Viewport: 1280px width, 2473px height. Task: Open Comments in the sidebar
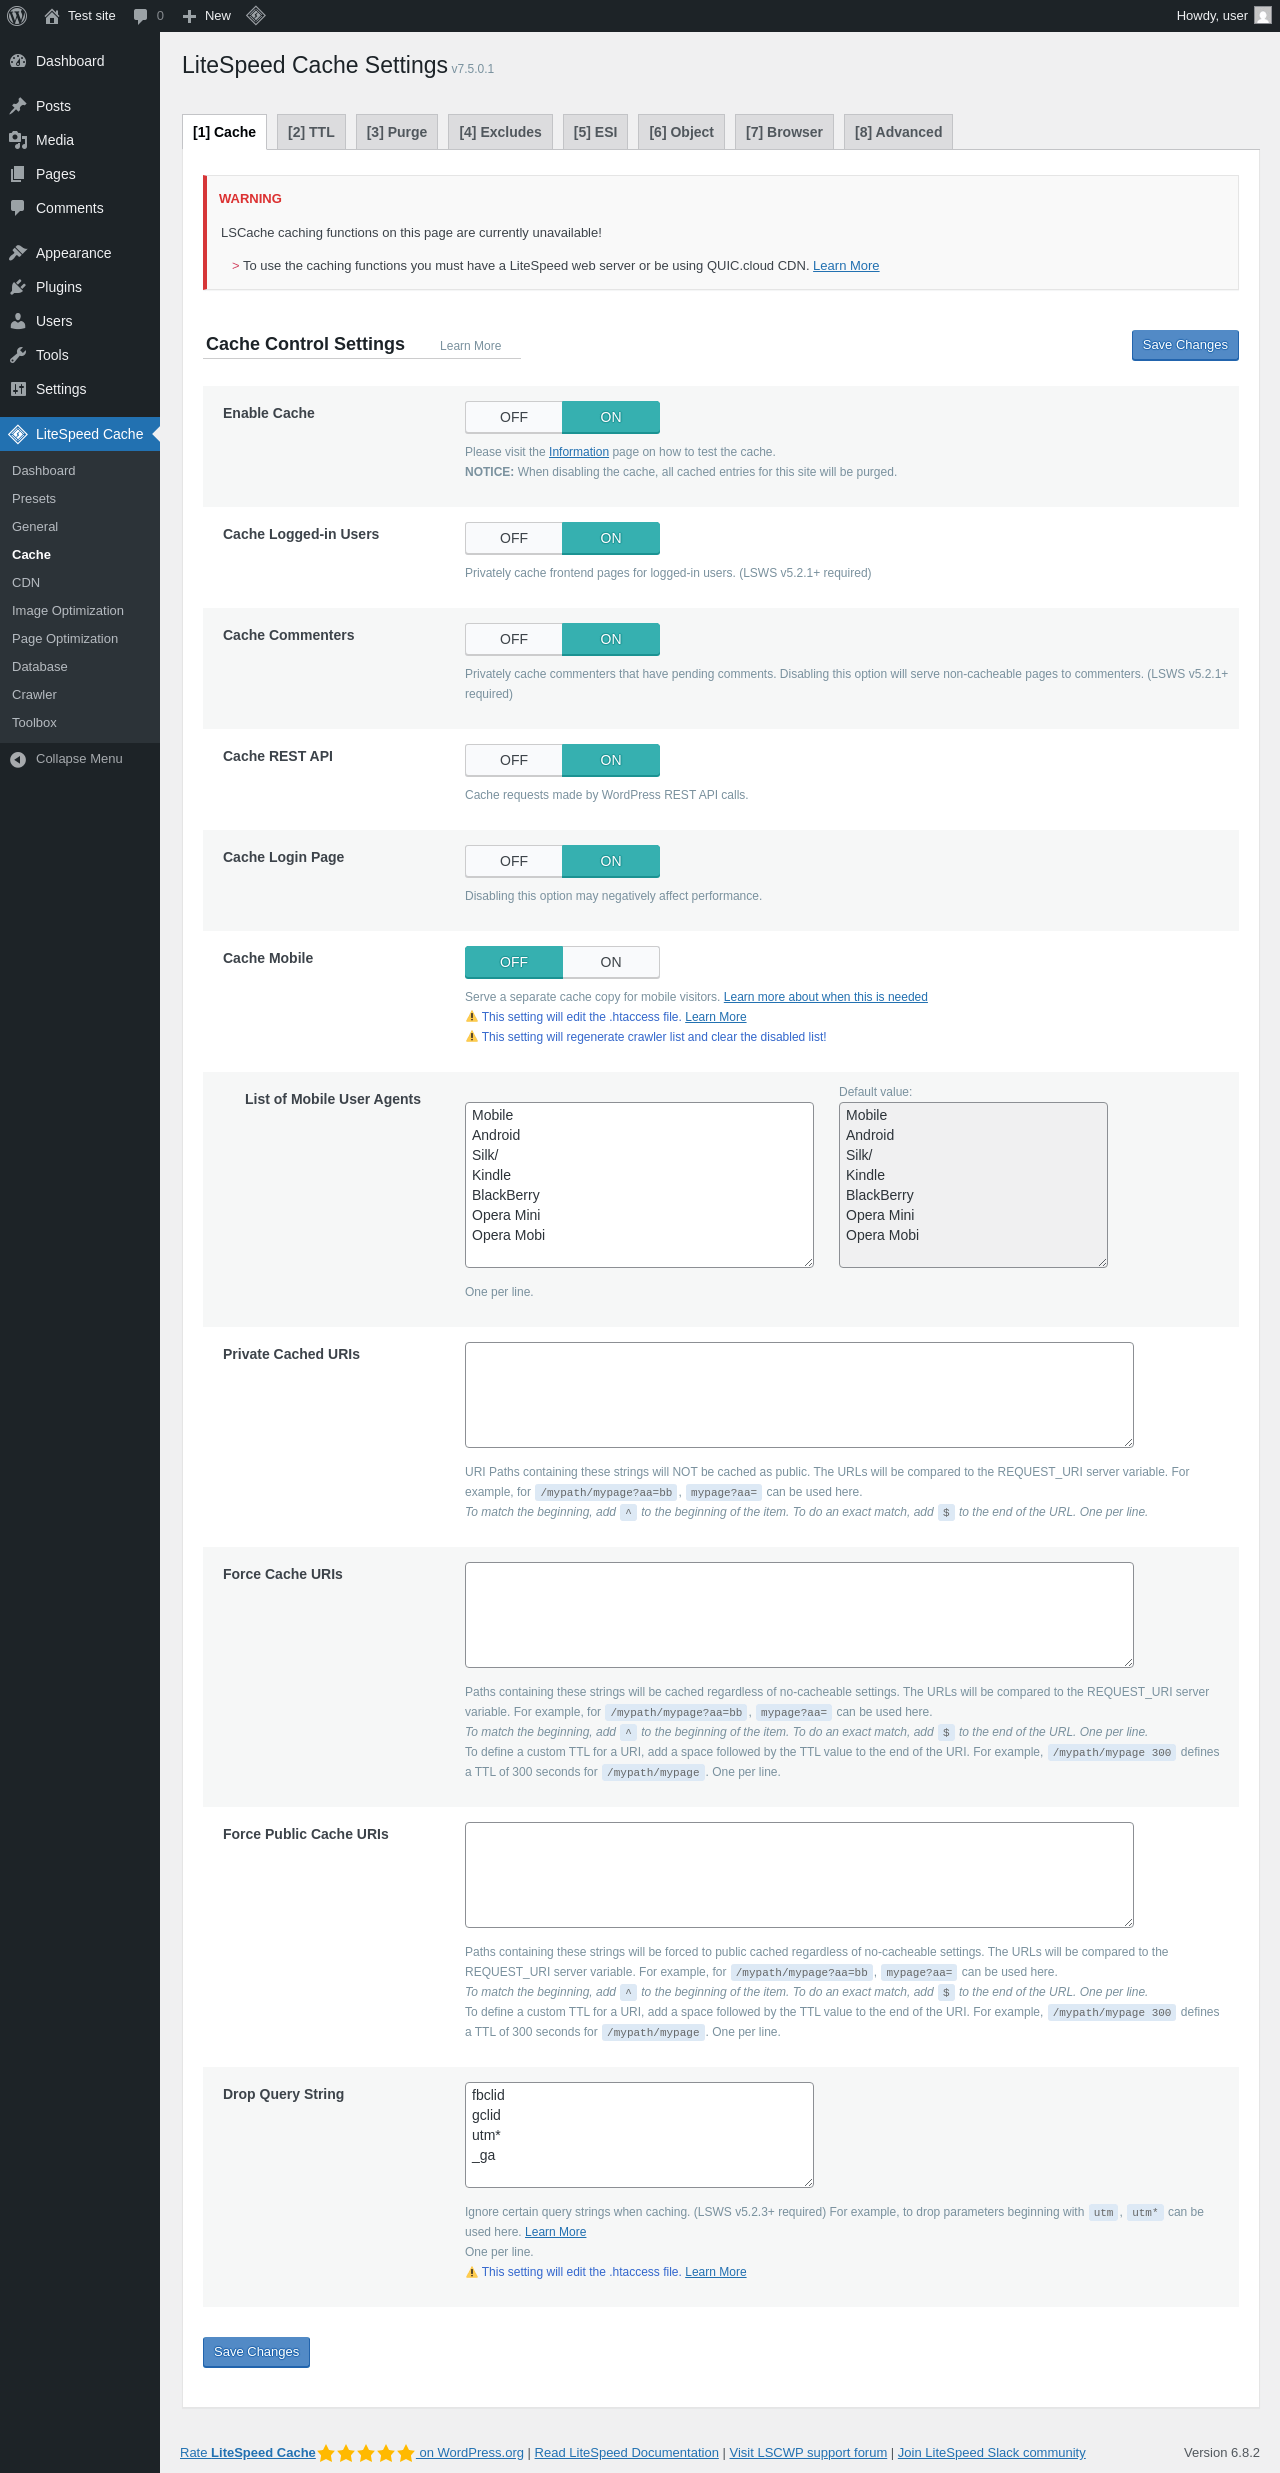(x=80, y=208)
